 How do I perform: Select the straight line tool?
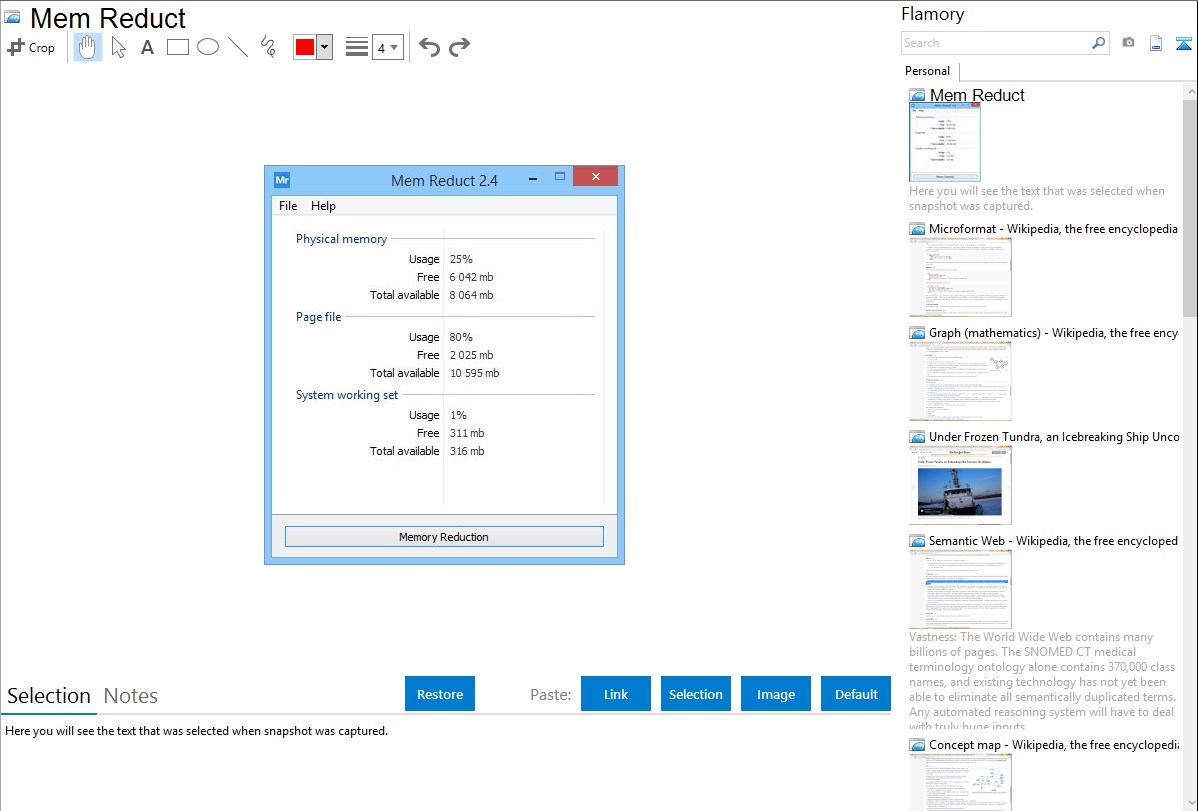click(238, 47)
